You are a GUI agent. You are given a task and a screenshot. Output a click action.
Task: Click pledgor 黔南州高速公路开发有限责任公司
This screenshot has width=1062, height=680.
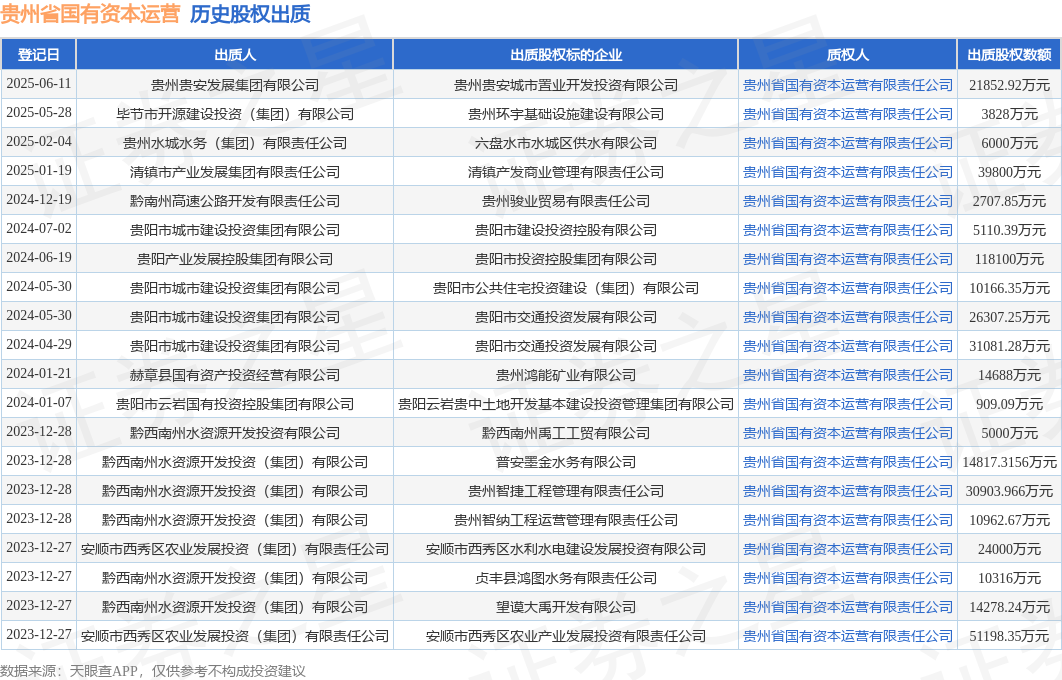(x=235, y=201)
